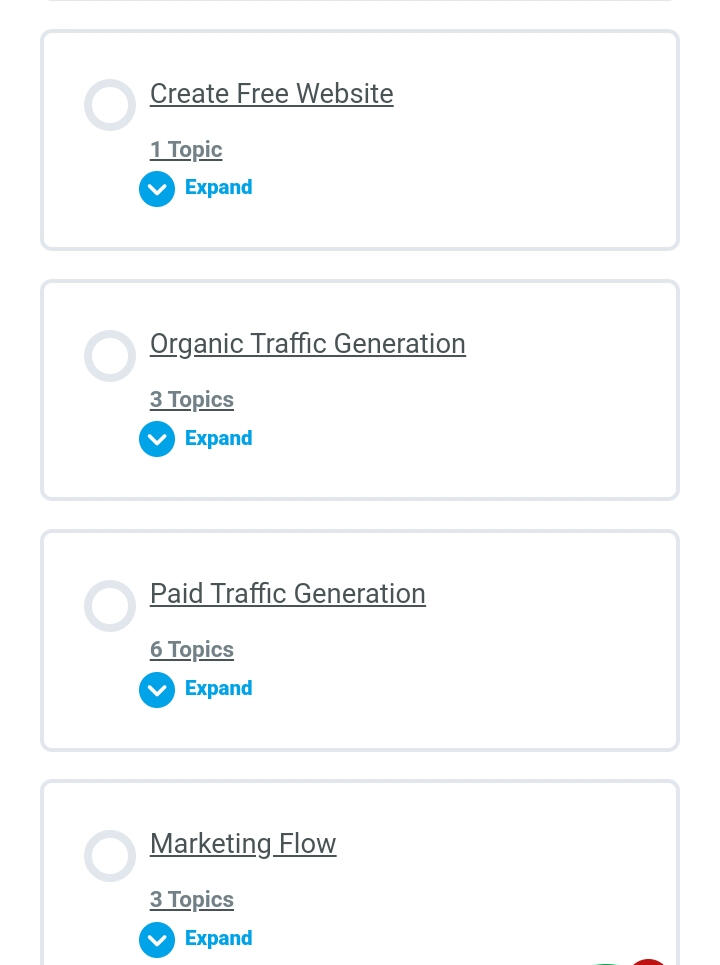Screen dimensions: 720x965
Task: Expand the Create Free Website lesson via Expand label
Action: pyautogui.click(x=218, y=188)
